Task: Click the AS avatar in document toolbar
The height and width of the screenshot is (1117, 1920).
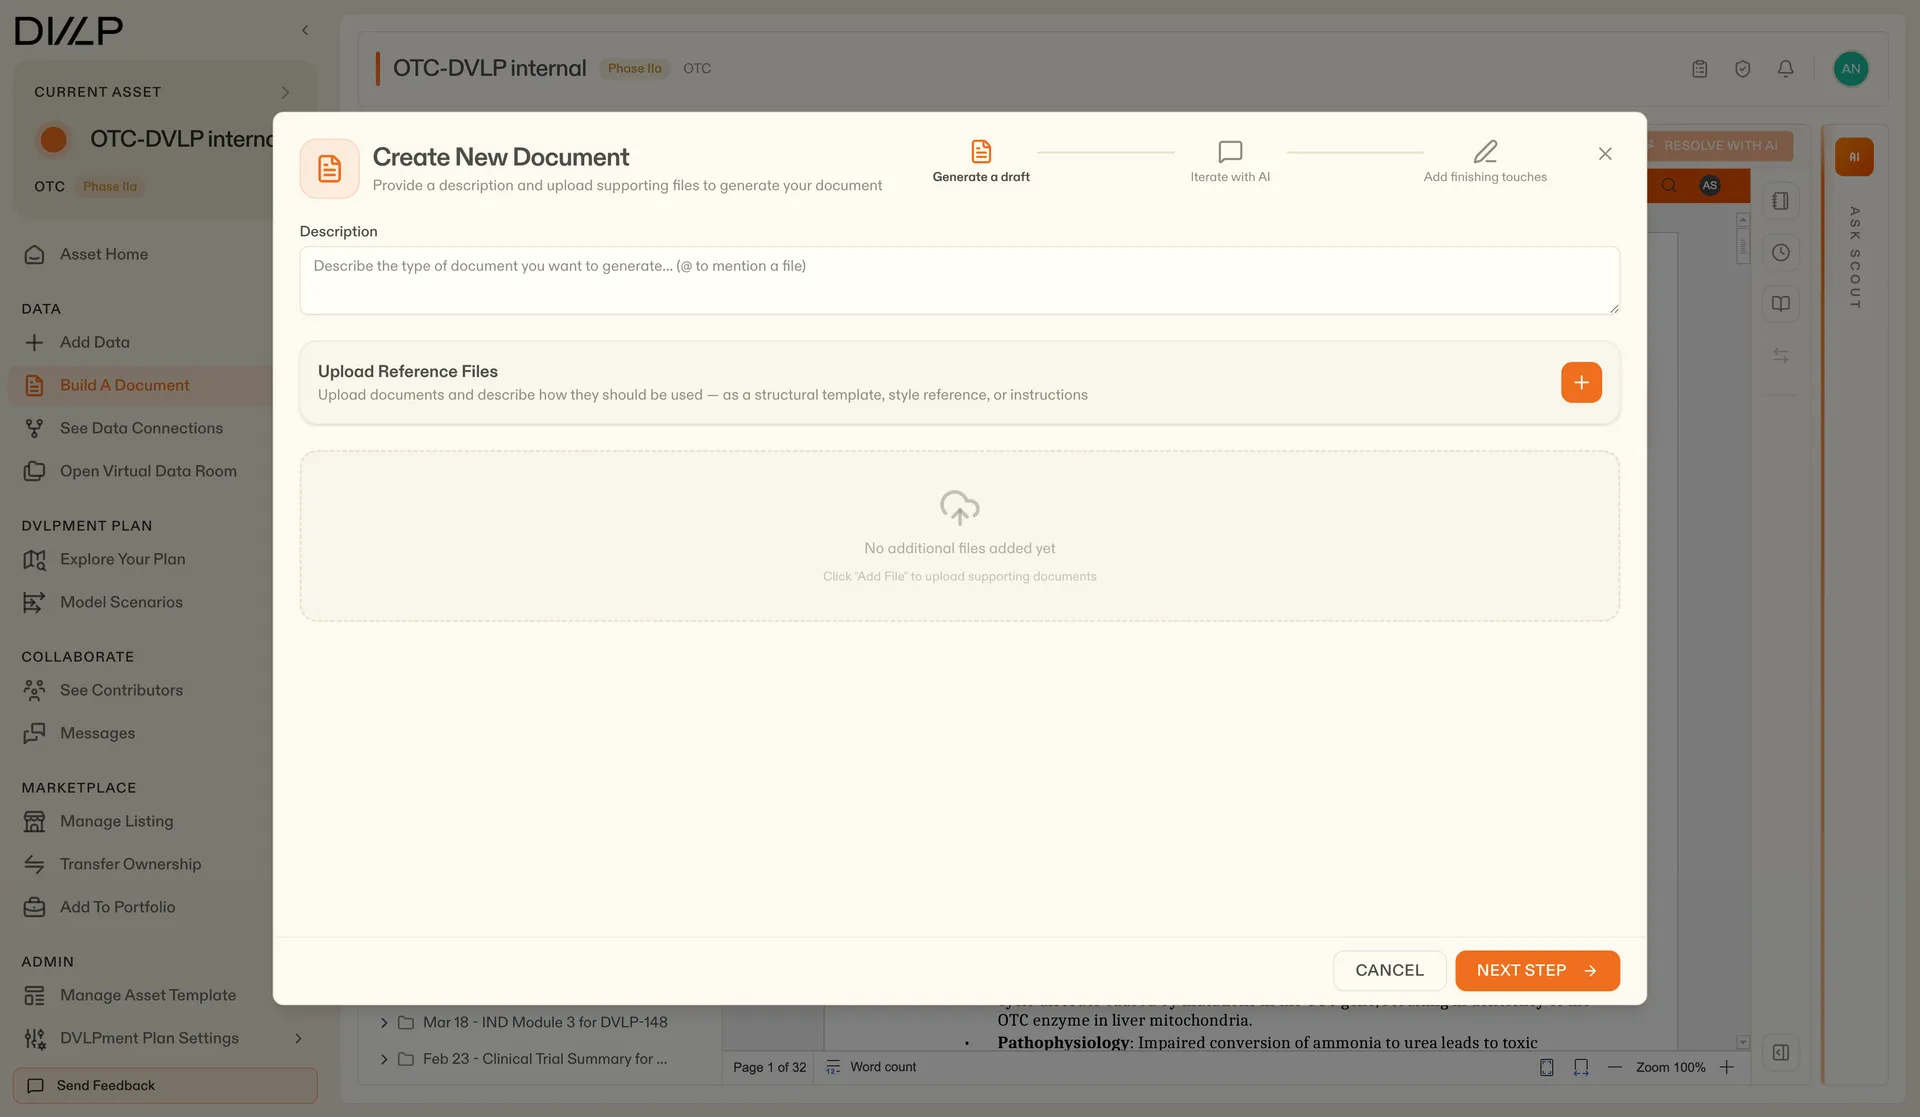Action: [x=1710, y=185]
